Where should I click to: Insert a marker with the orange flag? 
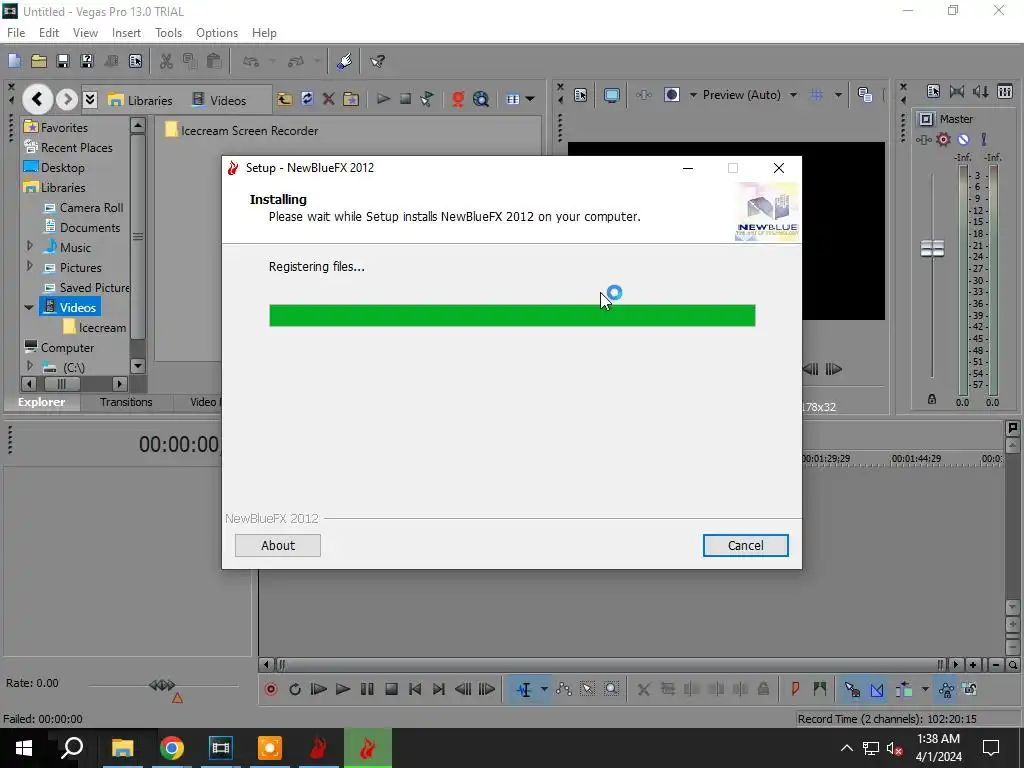tap(795, 689)
